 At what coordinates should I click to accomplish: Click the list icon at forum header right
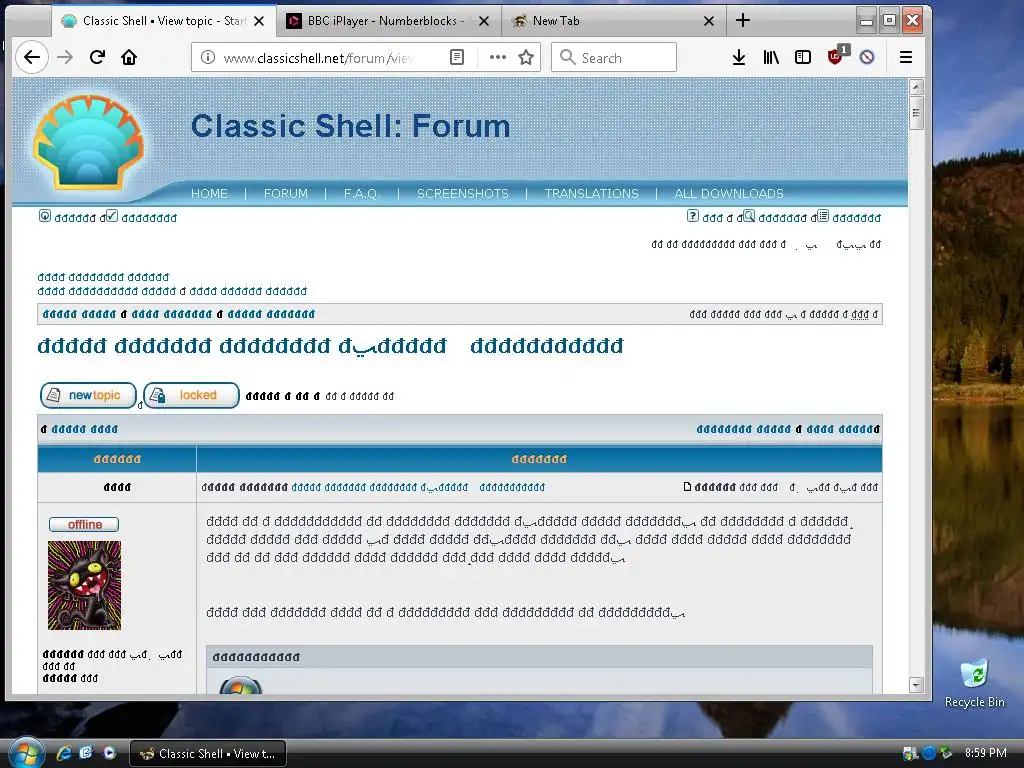point(823,216)
